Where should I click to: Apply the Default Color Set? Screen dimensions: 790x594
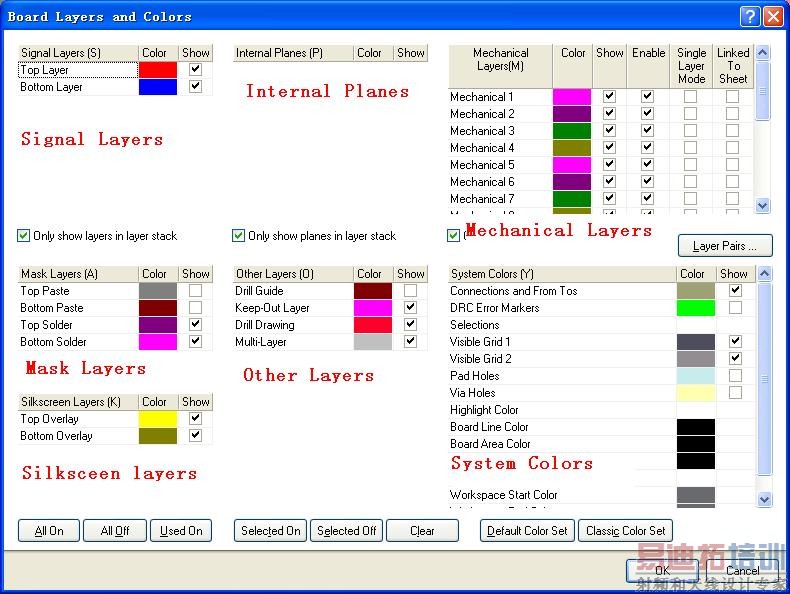[527, 531]
